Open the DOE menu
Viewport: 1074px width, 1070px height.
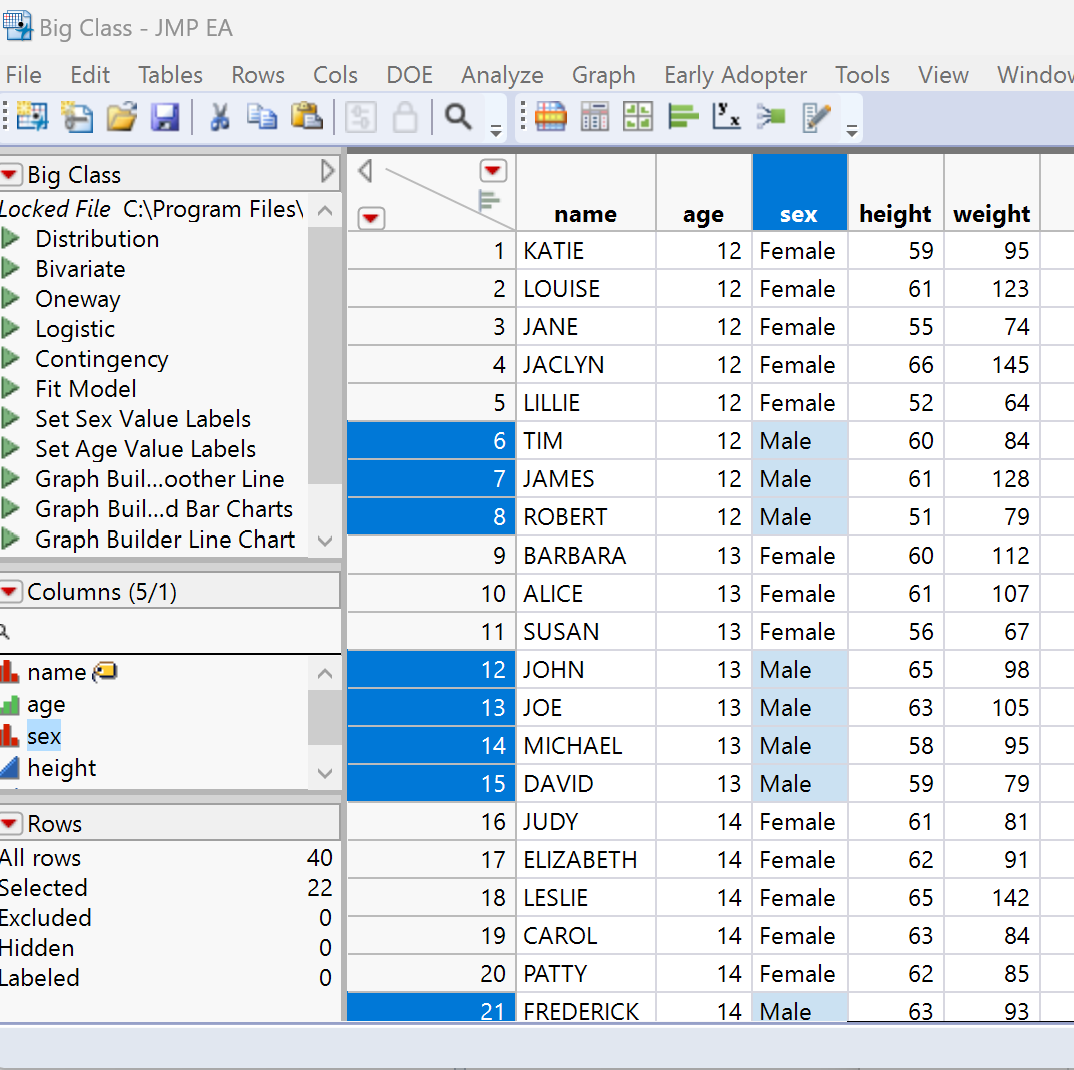[409, 75]
